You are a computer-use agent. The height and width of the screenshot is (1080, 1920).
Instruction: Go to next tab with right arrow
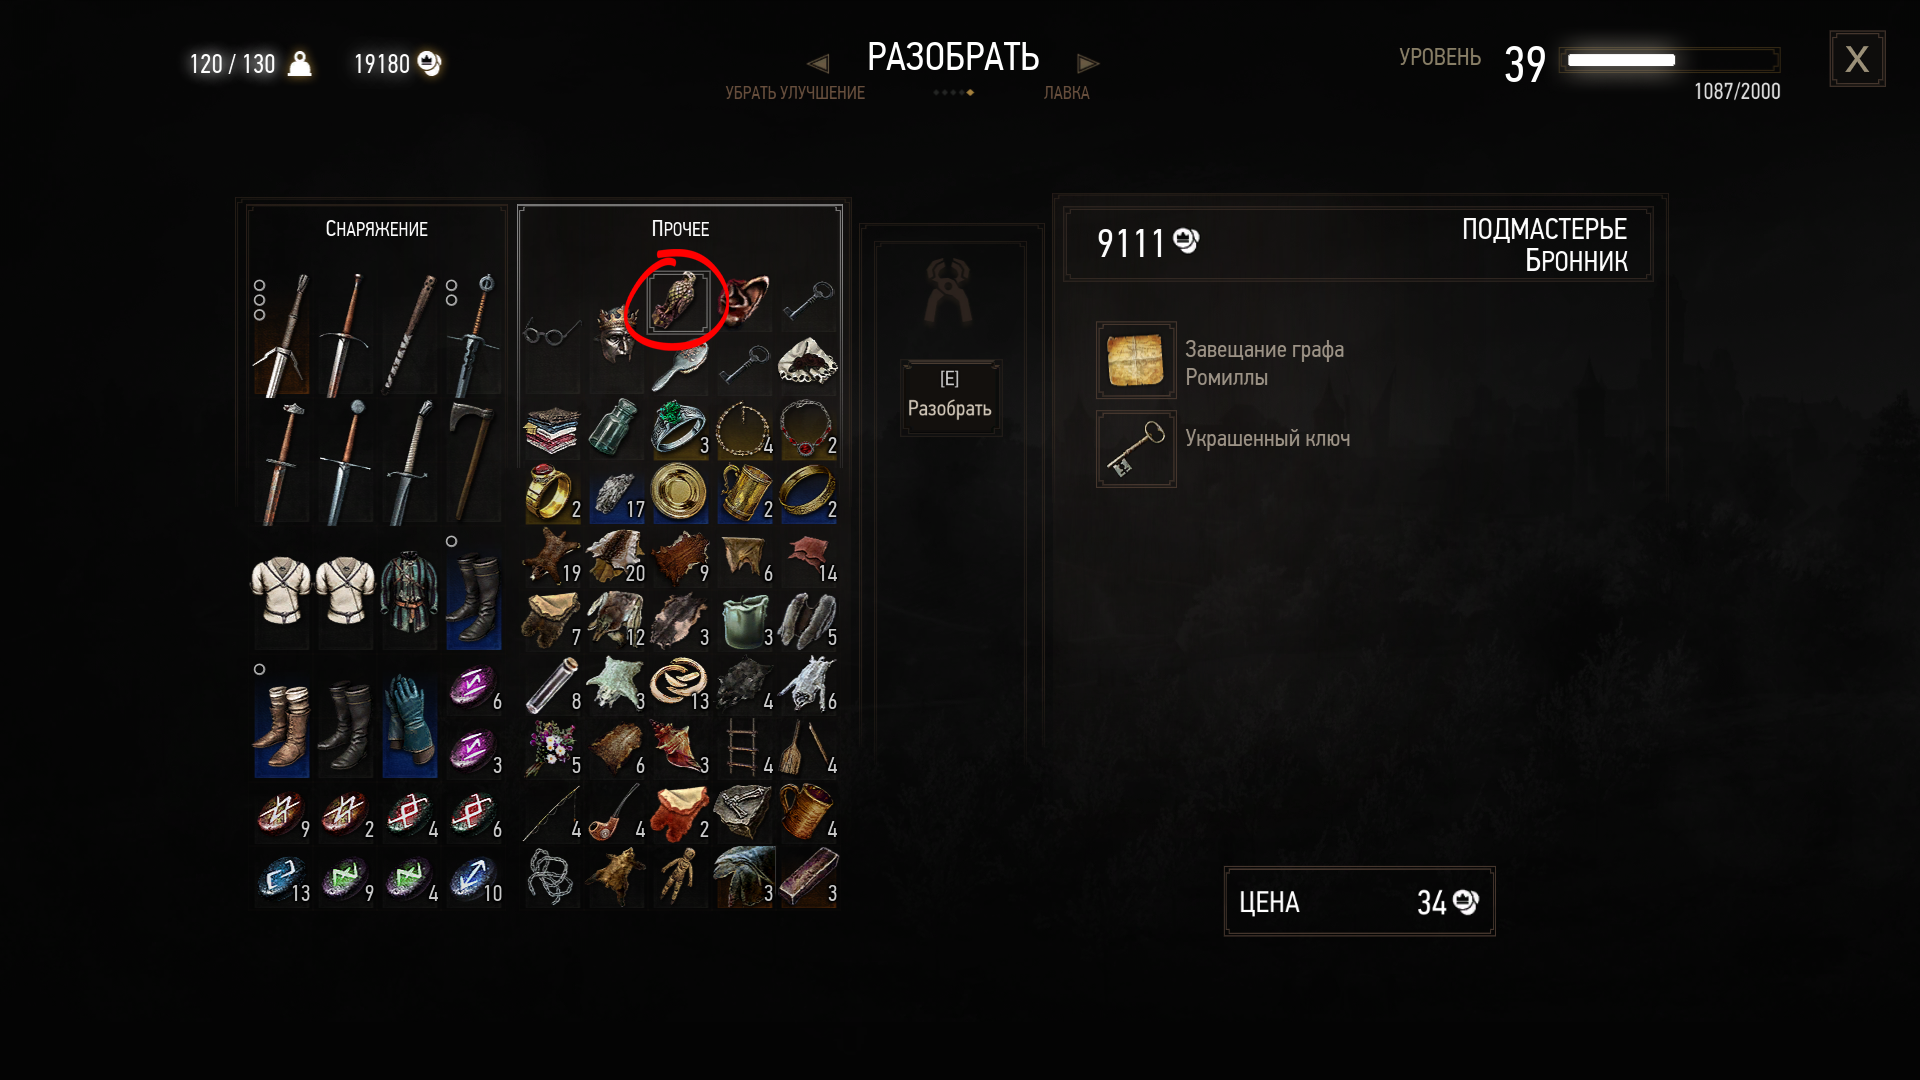(1088, 63)
